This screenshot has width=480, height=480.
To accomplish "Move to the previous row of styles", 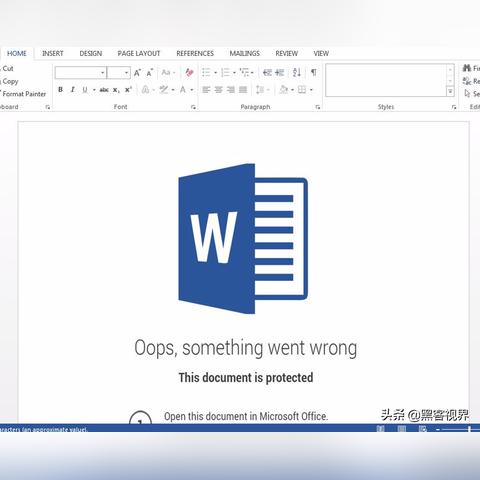I will tap(450, 70).
